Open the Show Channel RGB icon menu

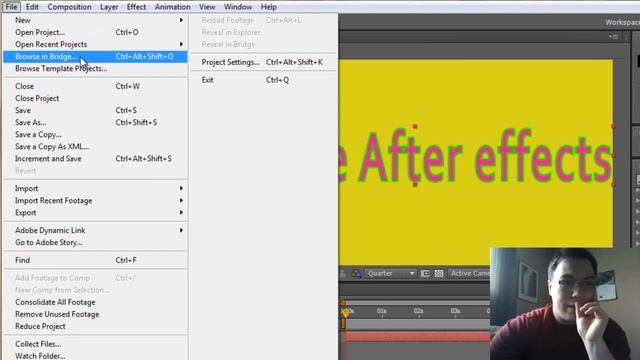pyautogui.click(x=356, y=273)
